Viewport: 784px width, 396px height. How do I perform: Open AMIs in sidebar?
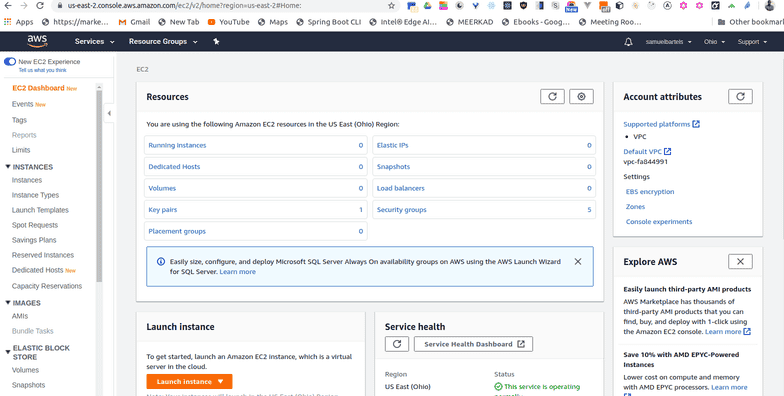click(20, 316)
